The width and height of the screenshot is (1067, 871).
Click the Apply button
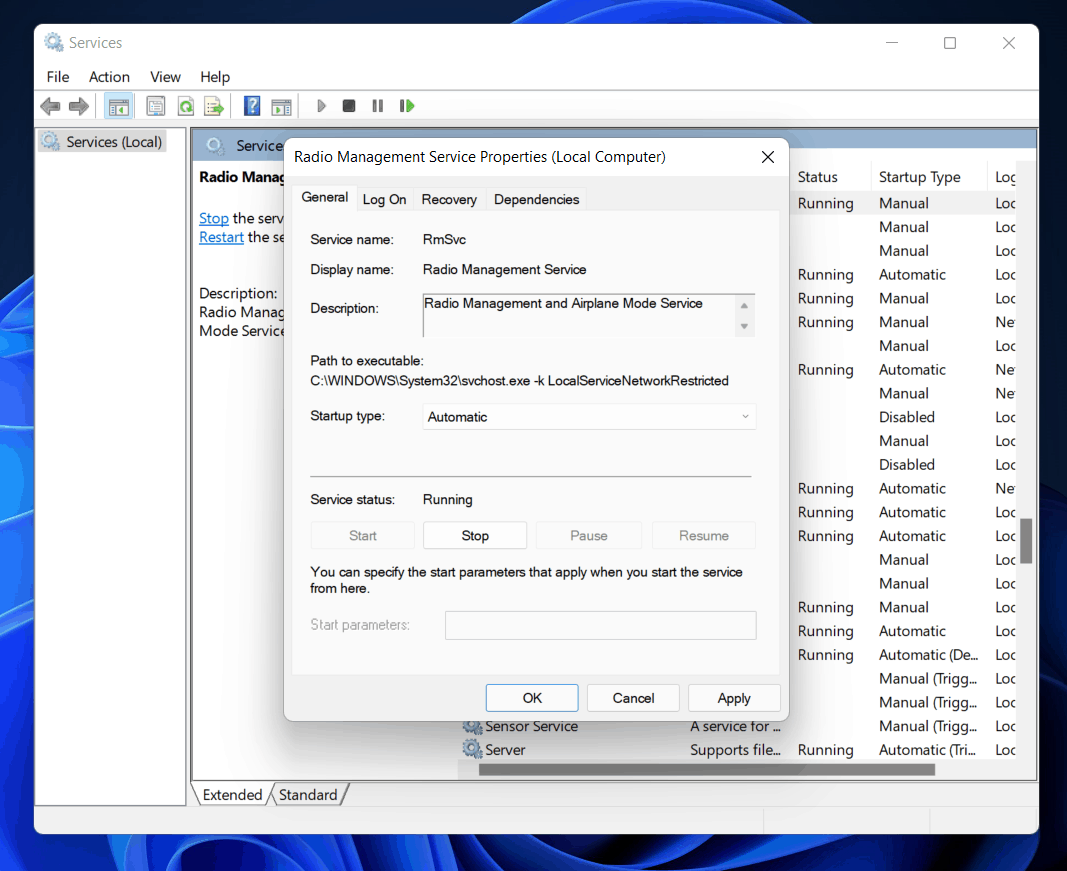click(x=733, y=698)
